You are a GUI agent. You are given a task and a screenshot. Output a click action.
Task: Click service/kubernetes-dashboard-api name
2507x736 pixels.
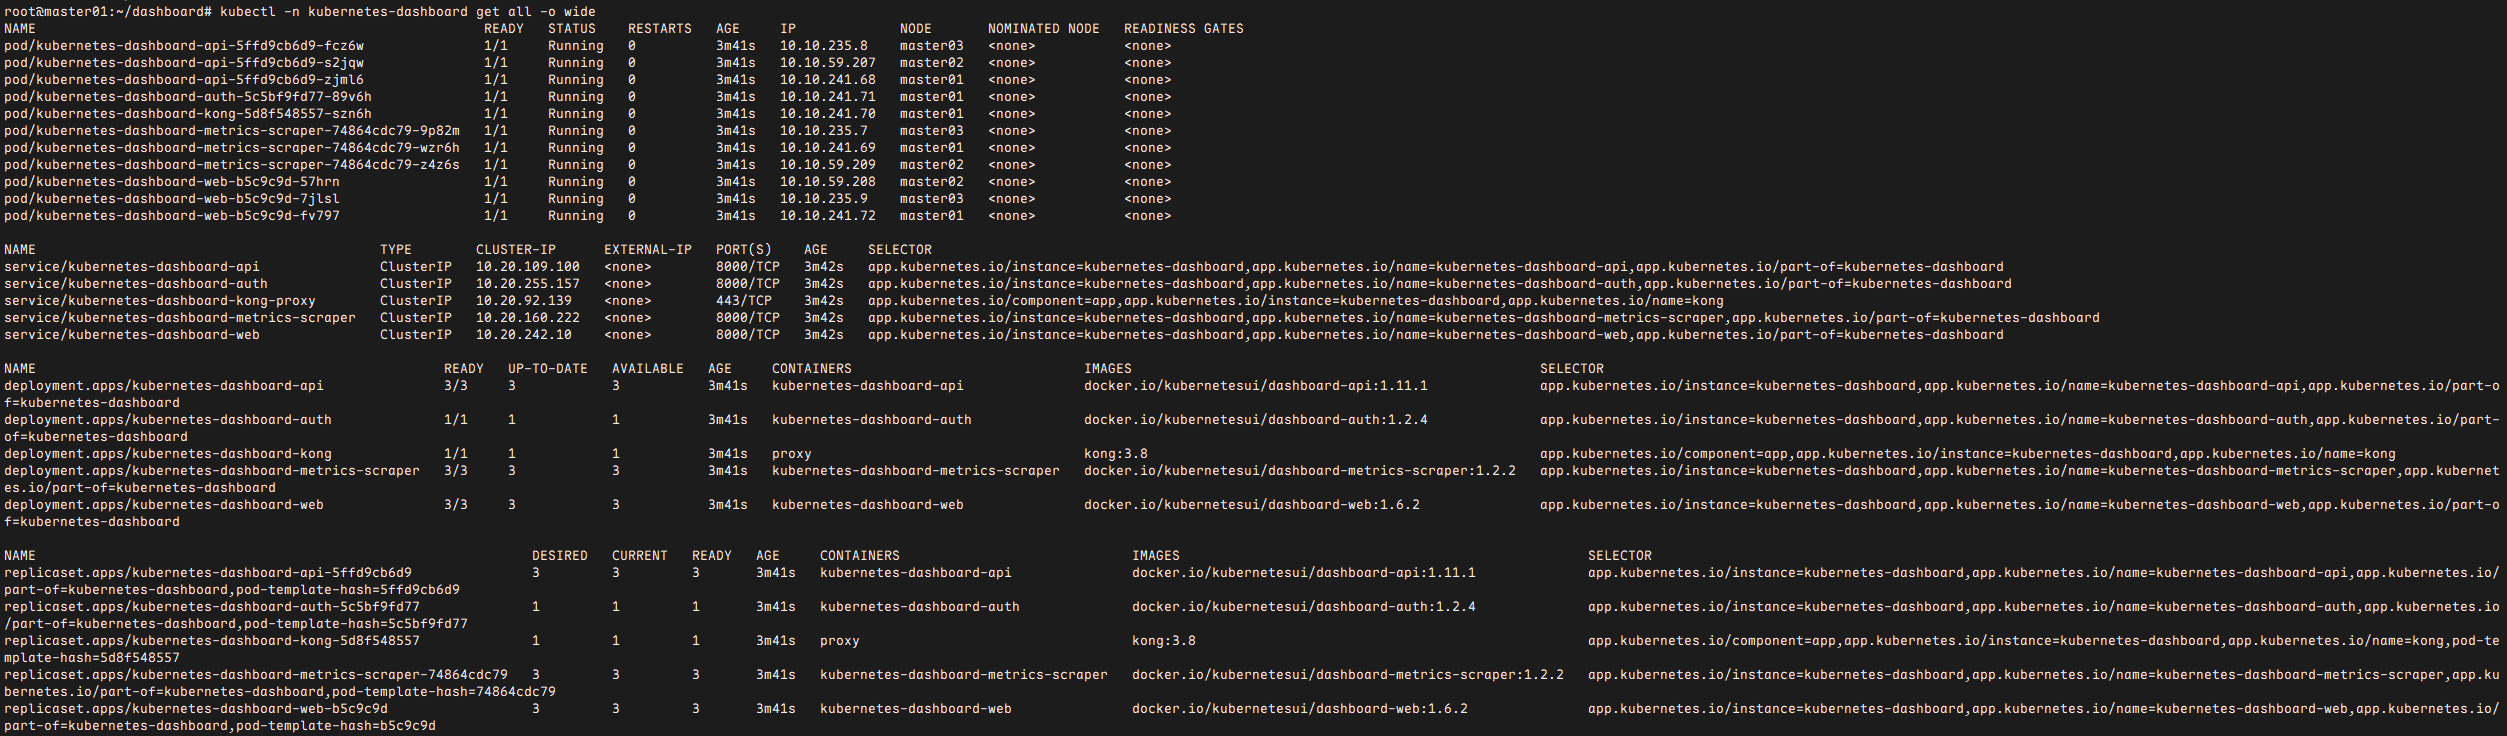click(x=132, y=267)
